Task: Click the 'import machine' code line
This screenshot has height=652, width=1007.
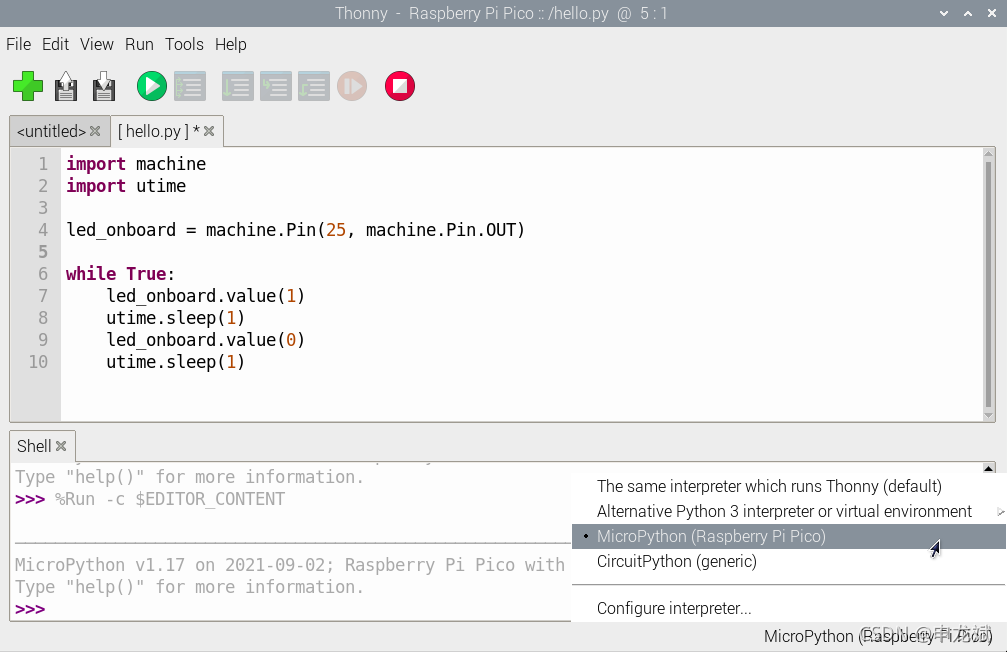Action: click(136, 164)
